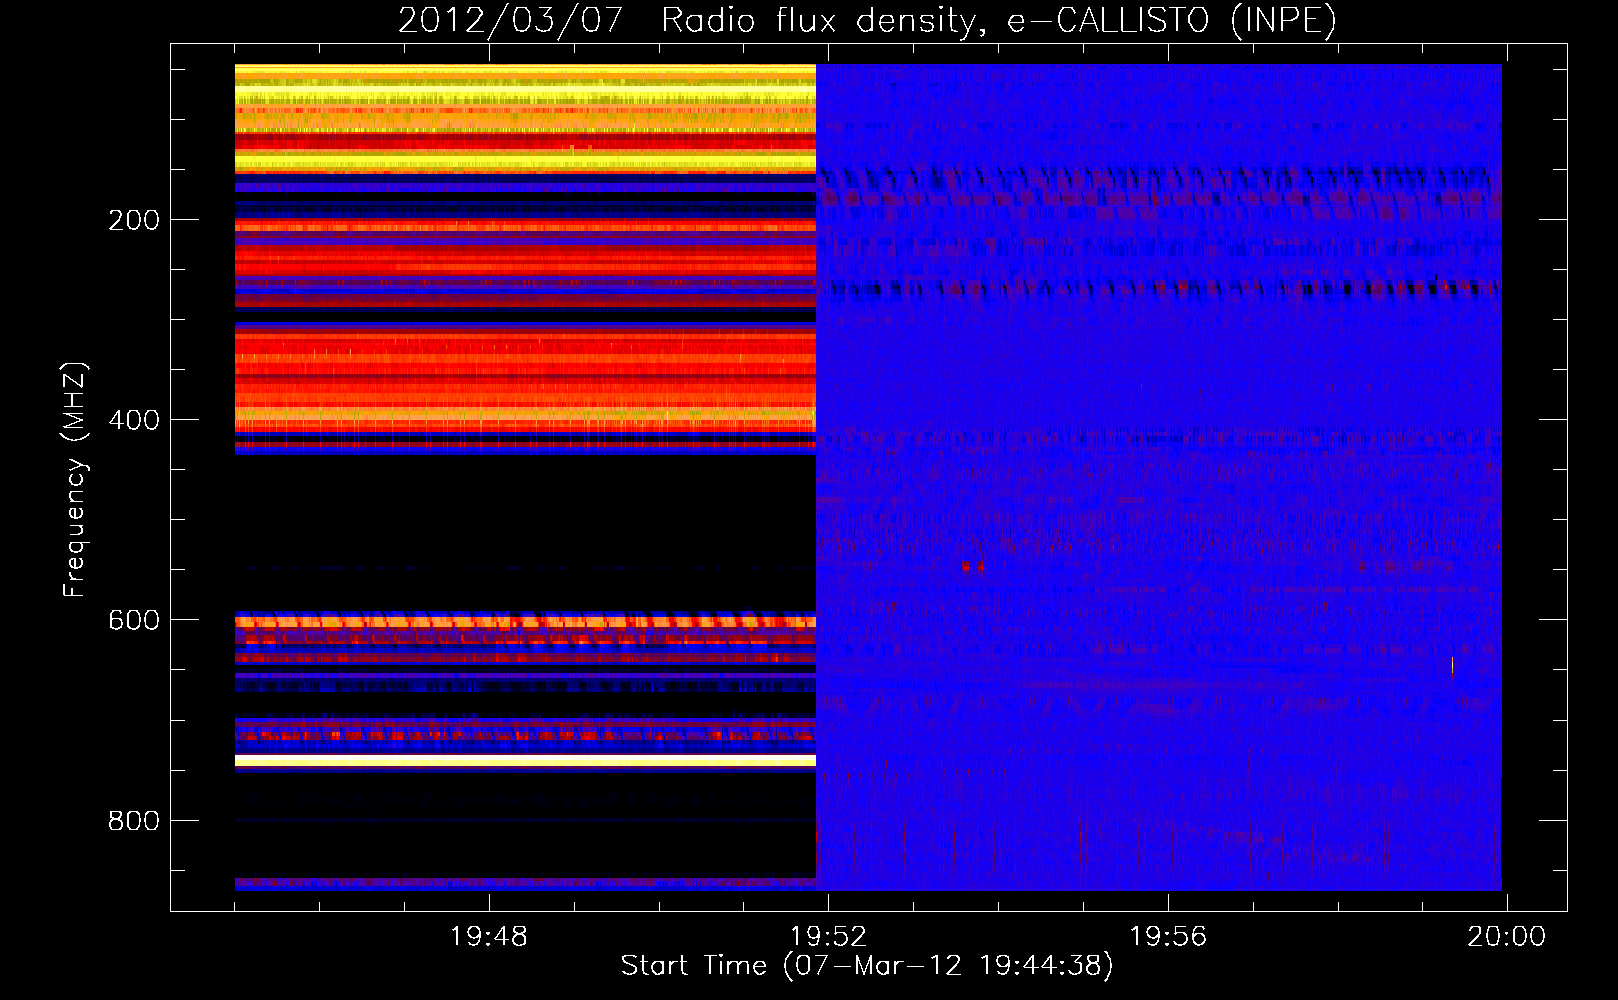Click the 600 frequency tick label
This screenshot has width=1618, height=1000.
(x=134, y=620)
